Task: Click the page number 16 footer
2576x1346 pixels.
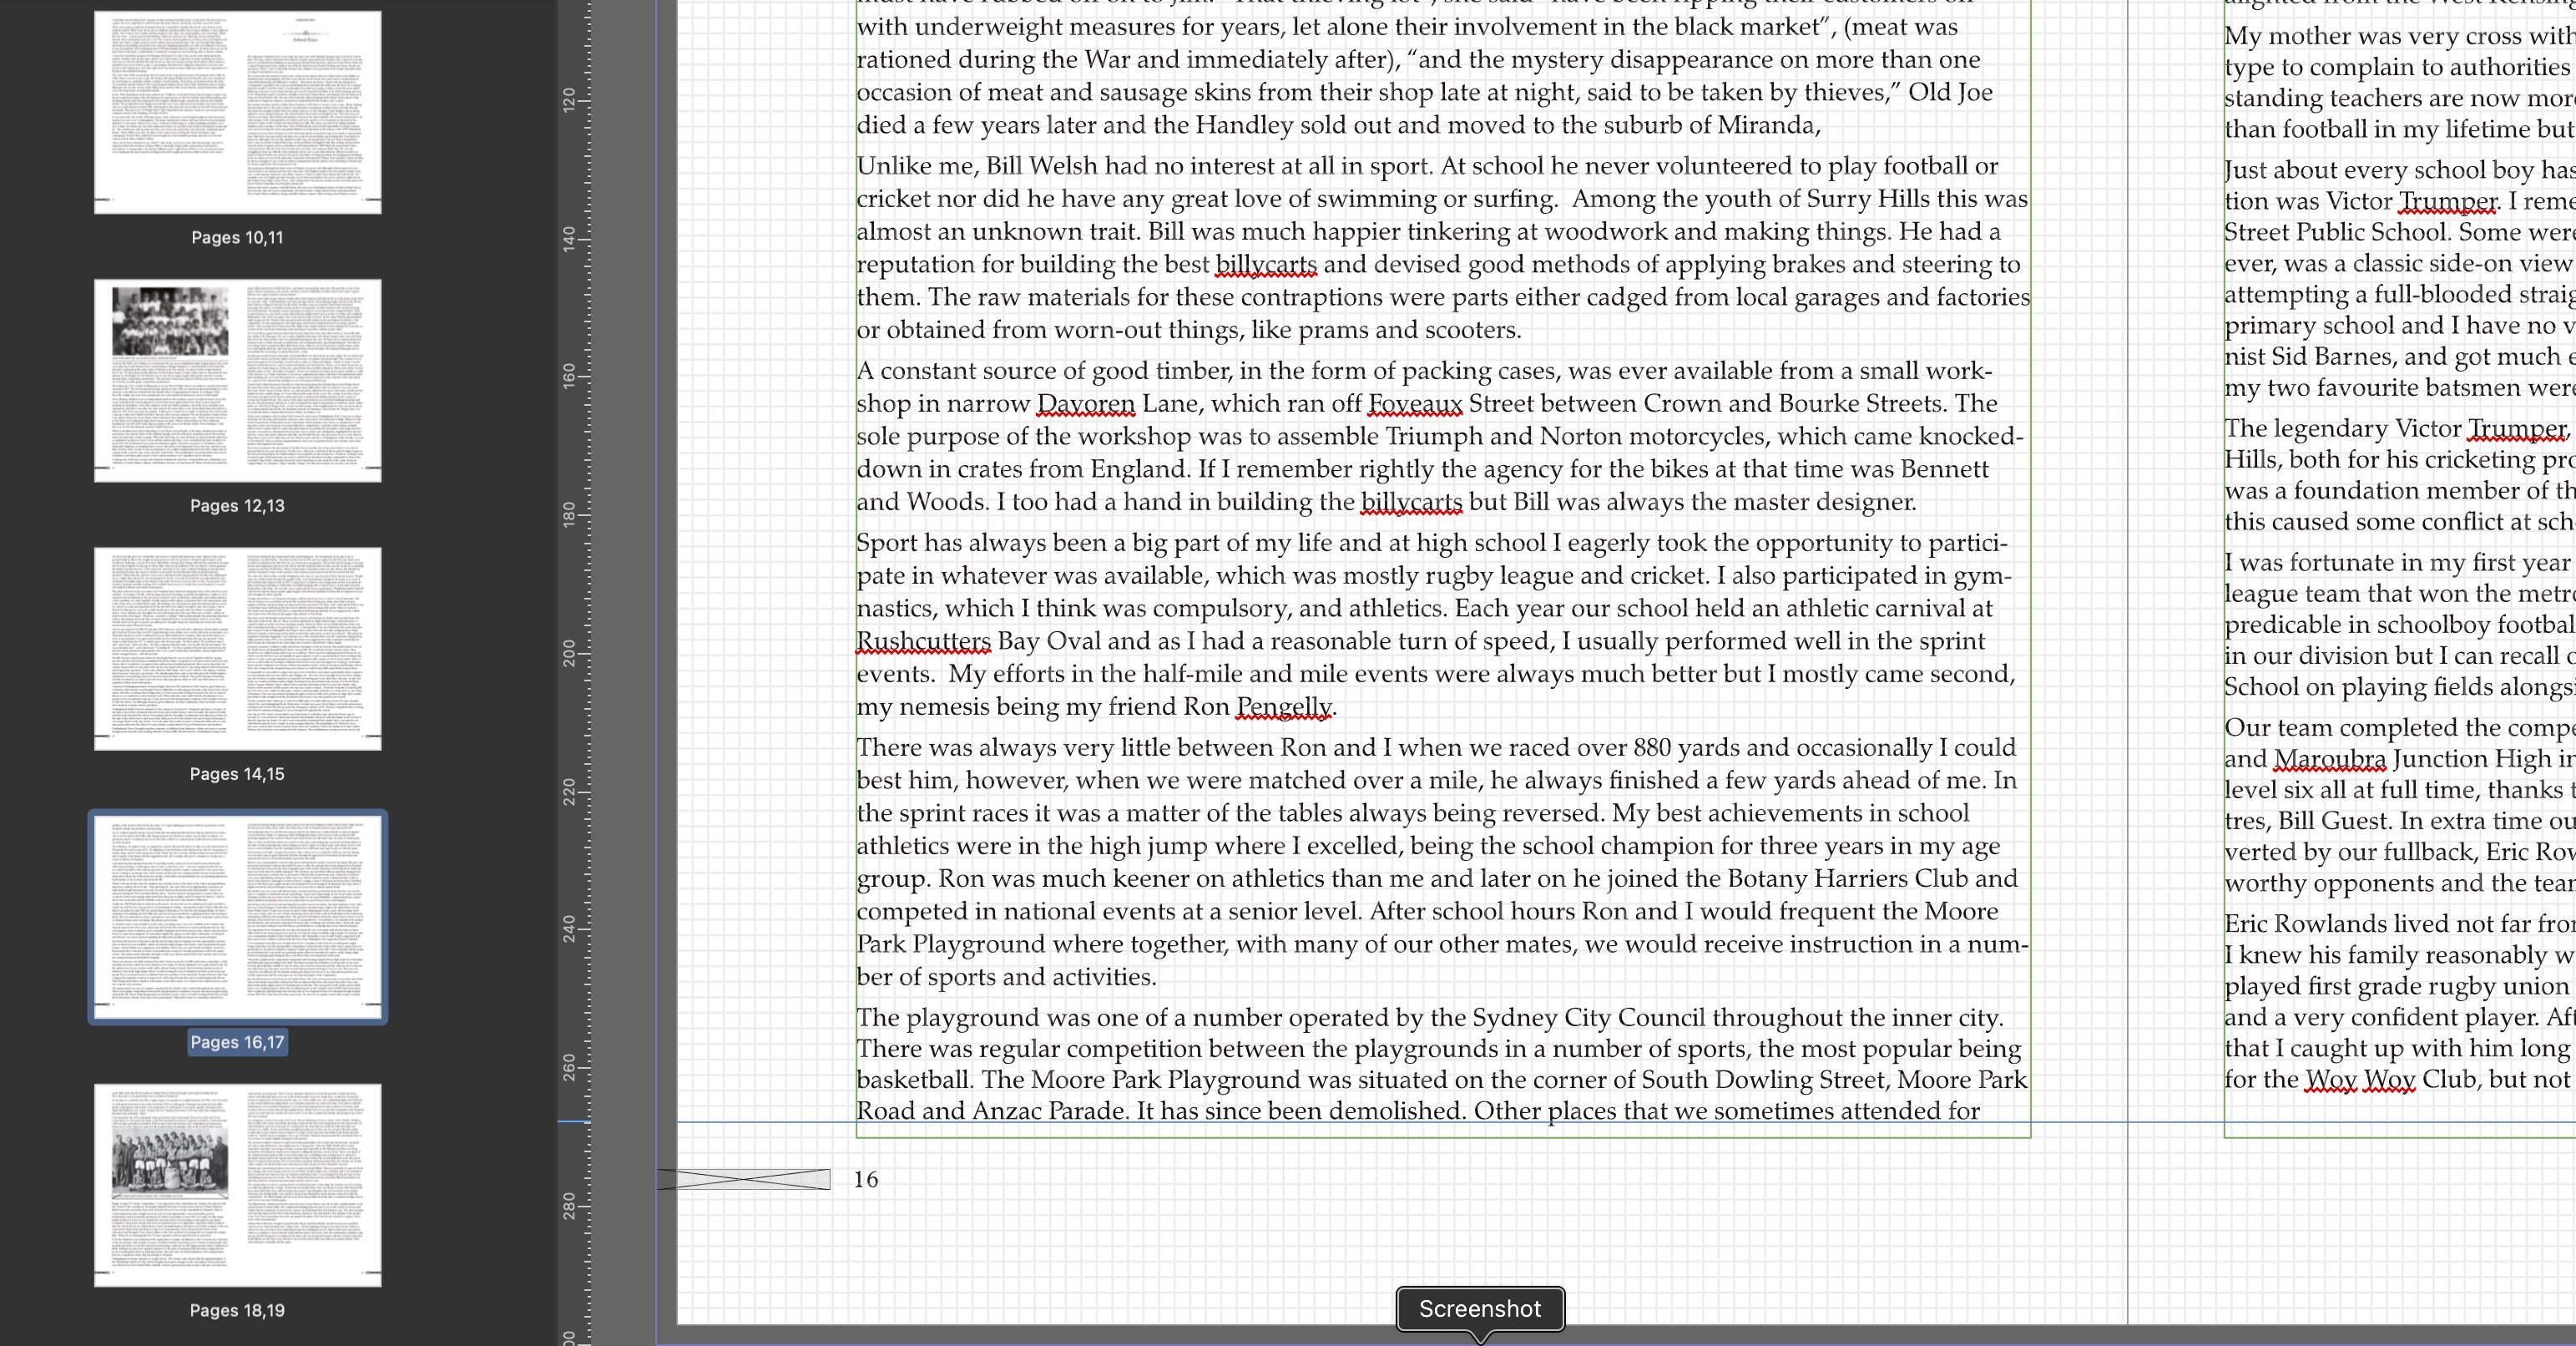Action: [x=866, y=1179]
